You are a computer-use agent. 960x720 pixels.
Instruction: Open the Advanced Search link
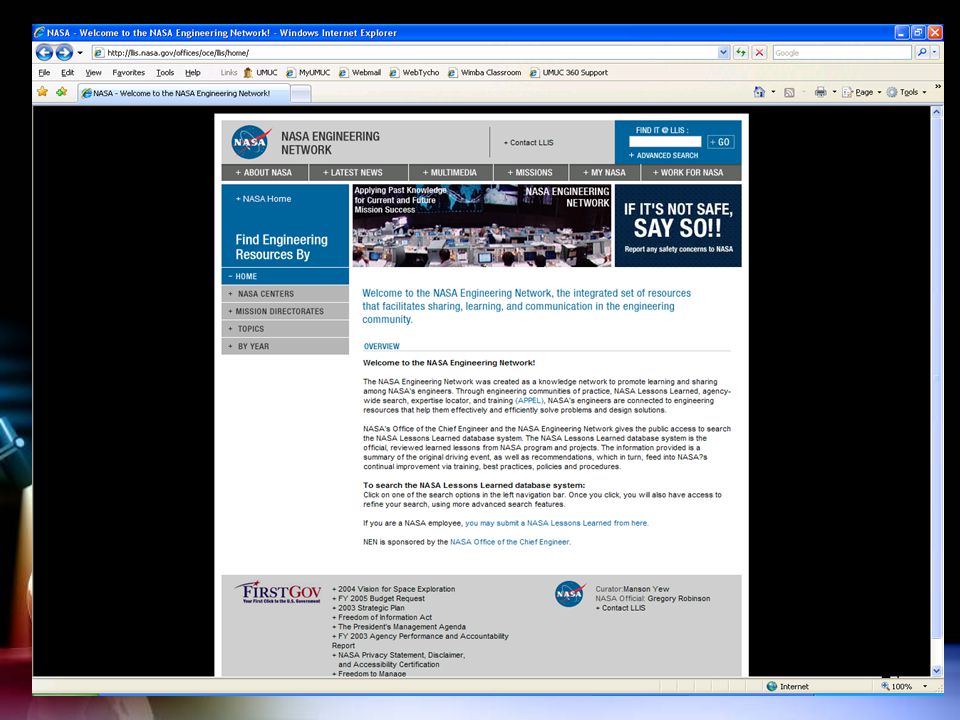click(663, 156)
